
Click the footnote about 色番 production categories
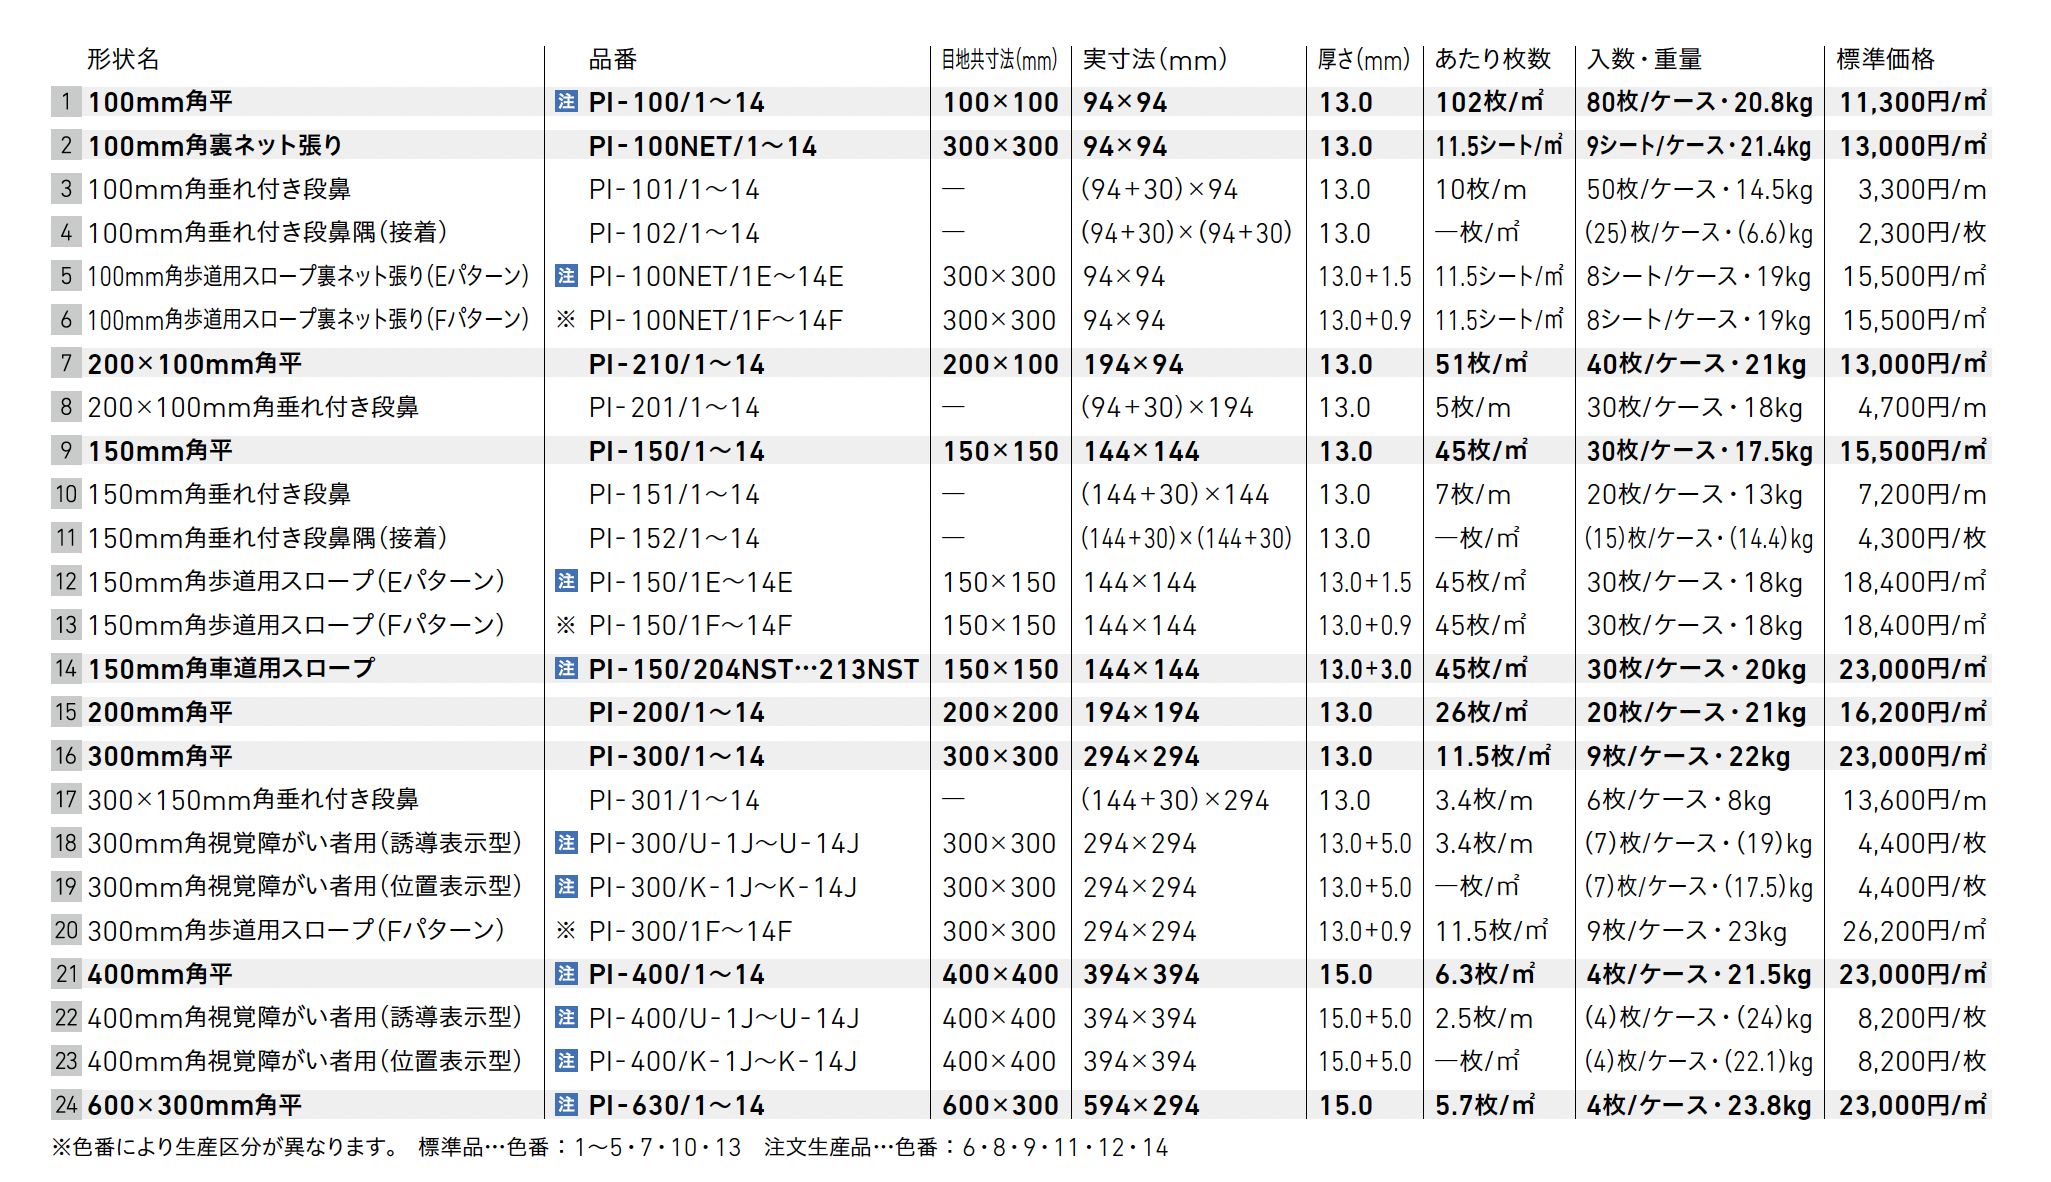609,1147
